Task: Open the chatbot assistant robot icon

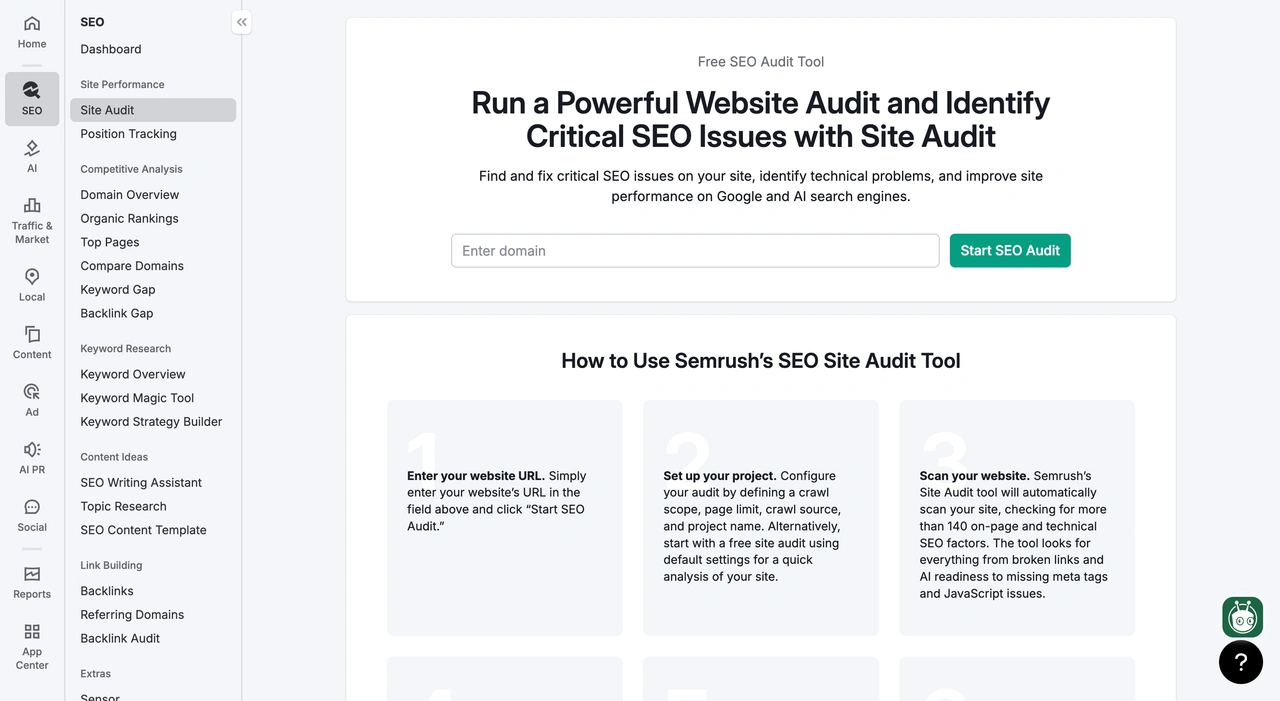Action: [x=1242, y=618]
